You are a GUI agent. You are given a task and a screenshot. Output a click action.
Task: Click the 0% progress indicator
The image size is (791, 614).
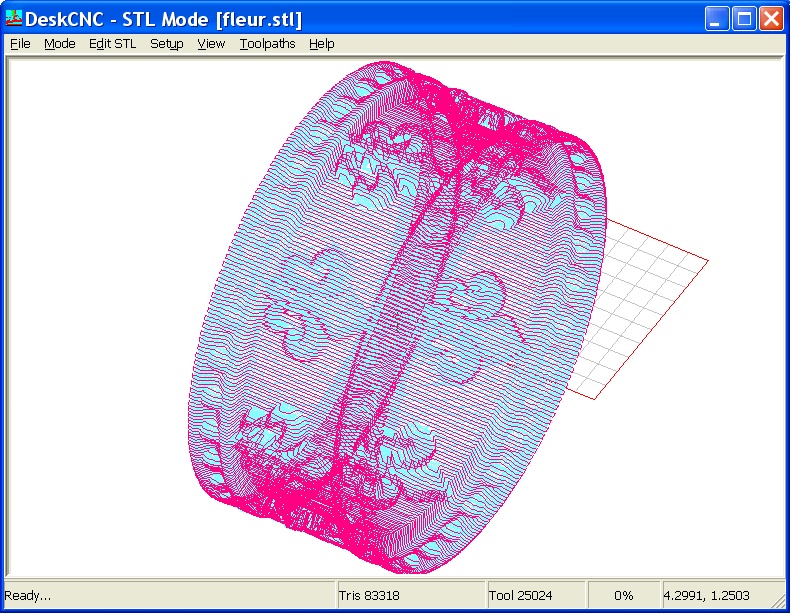[x=624, y=595]
